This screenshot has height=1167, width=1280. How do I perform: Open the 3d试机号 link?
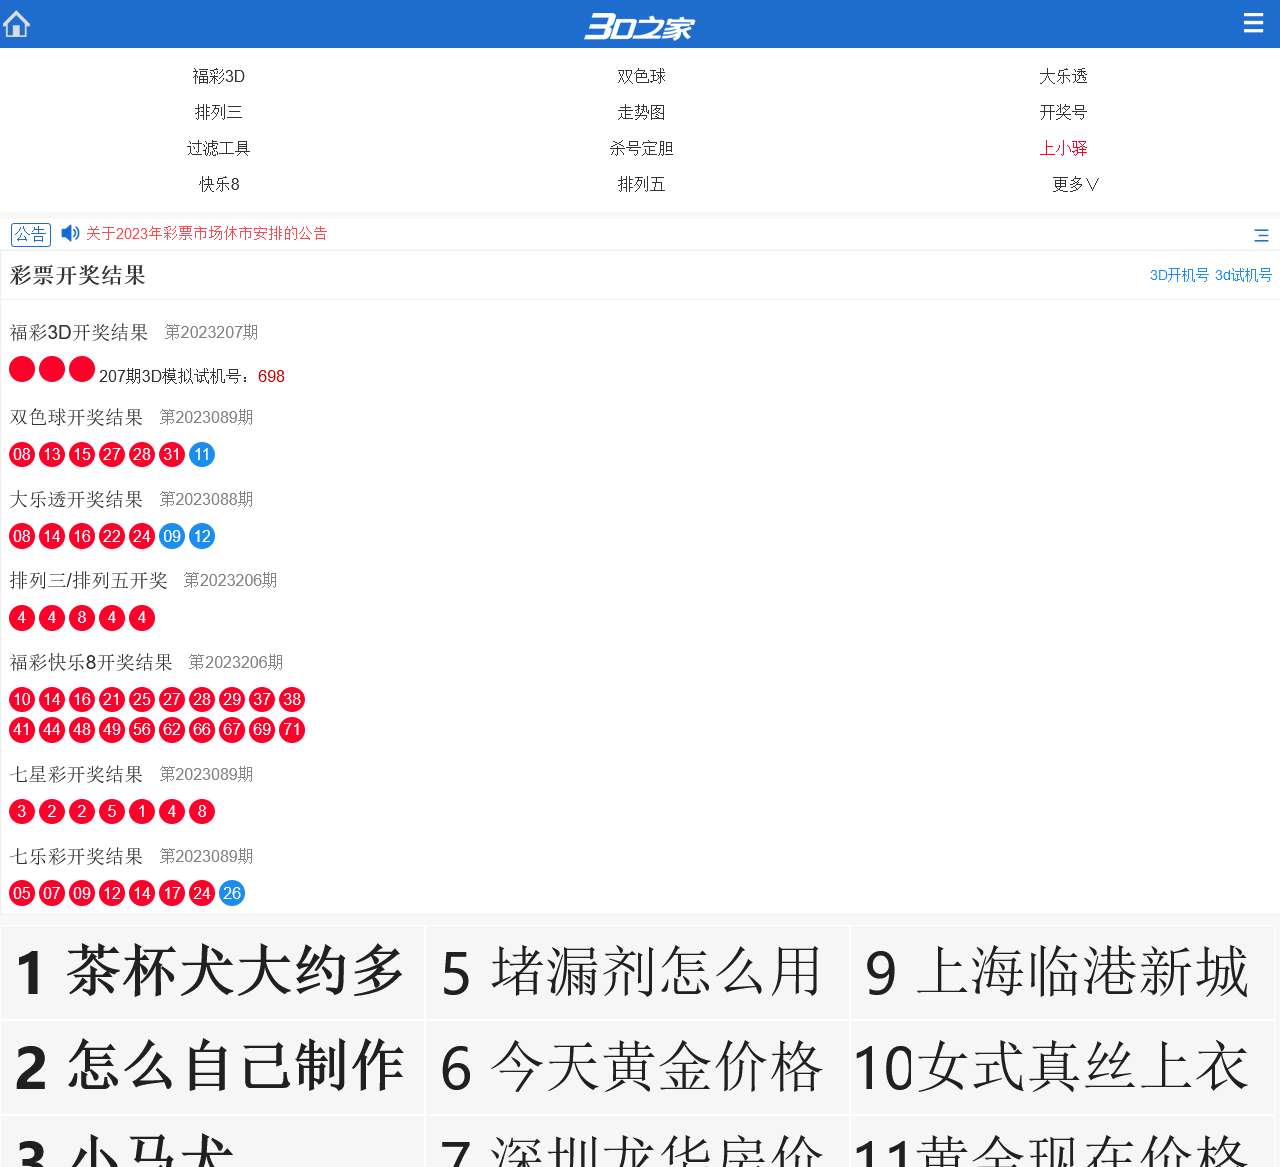(x=1243, y=275)
